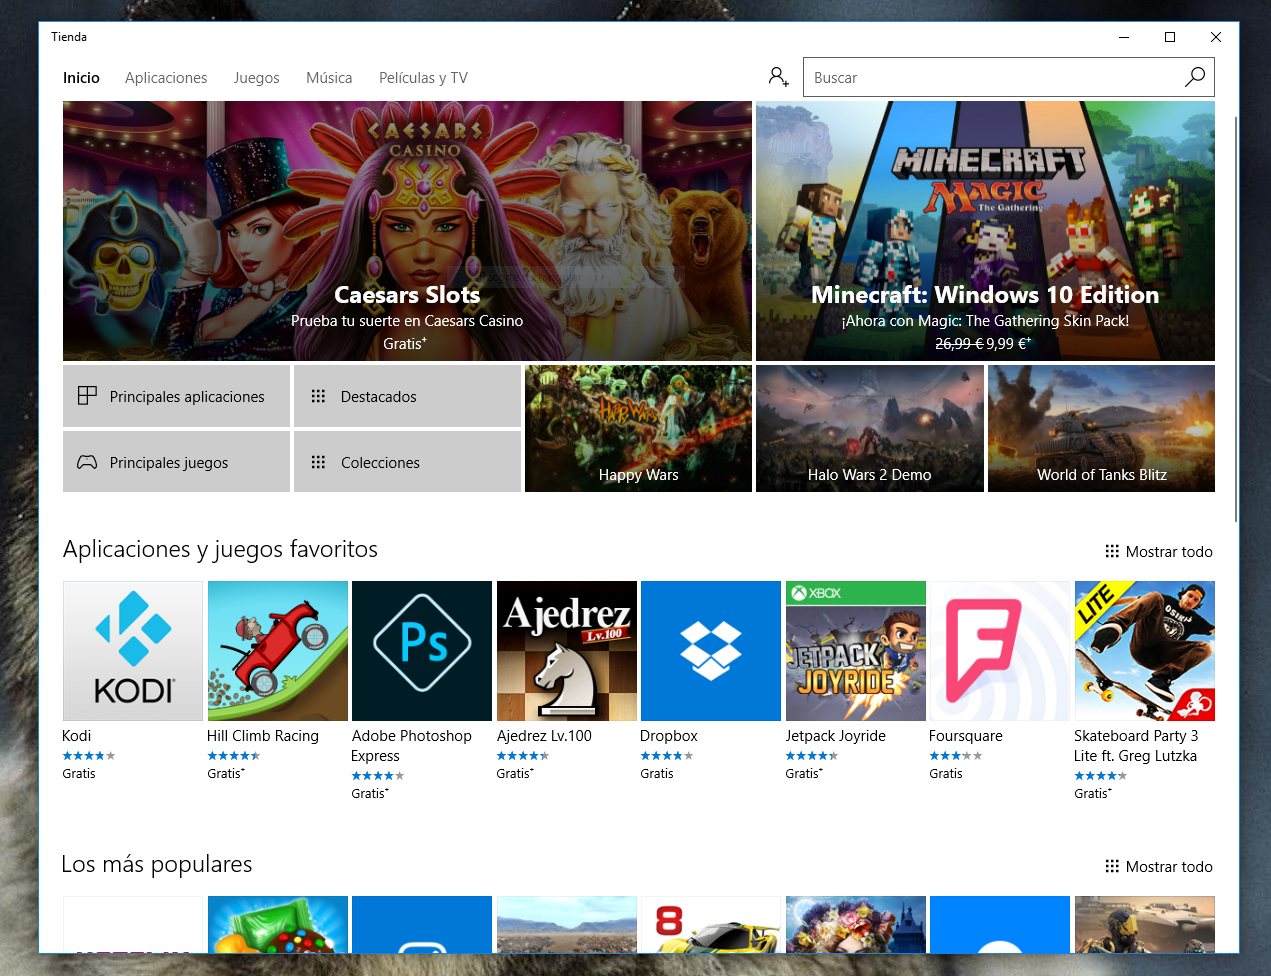This screenshot has height=976, width=1271.
Task: Minimize the Tienda window
Action: 1124,37
